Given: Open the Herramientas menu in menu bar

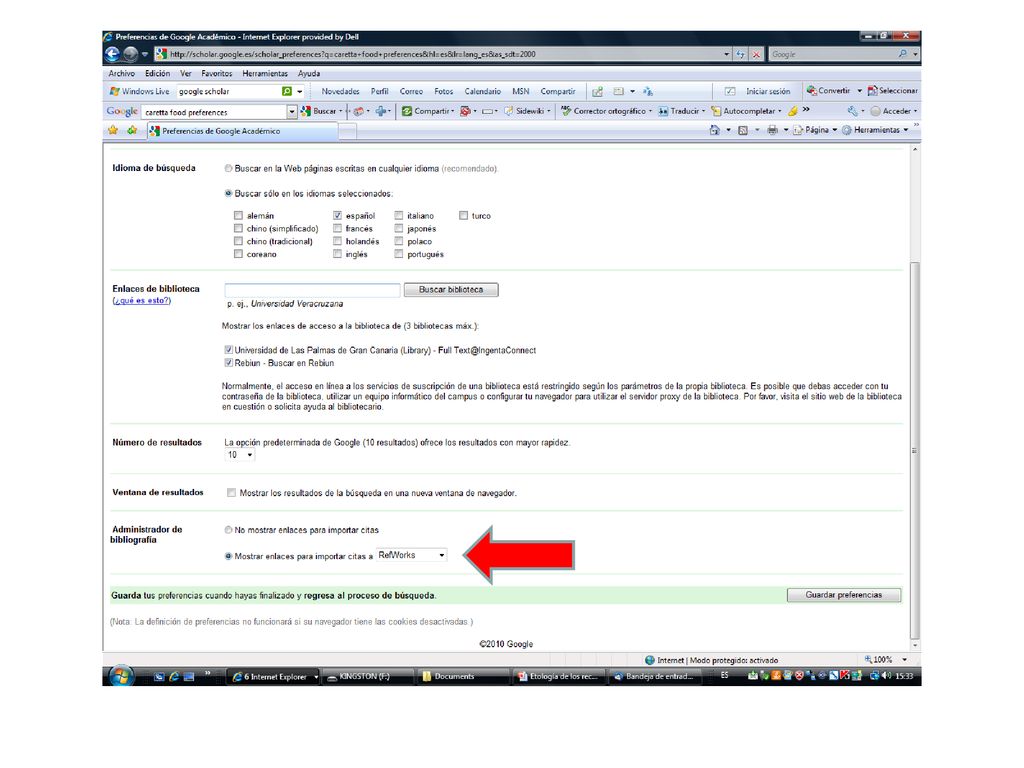Looking at the screenshot, I should click(265, 74).
